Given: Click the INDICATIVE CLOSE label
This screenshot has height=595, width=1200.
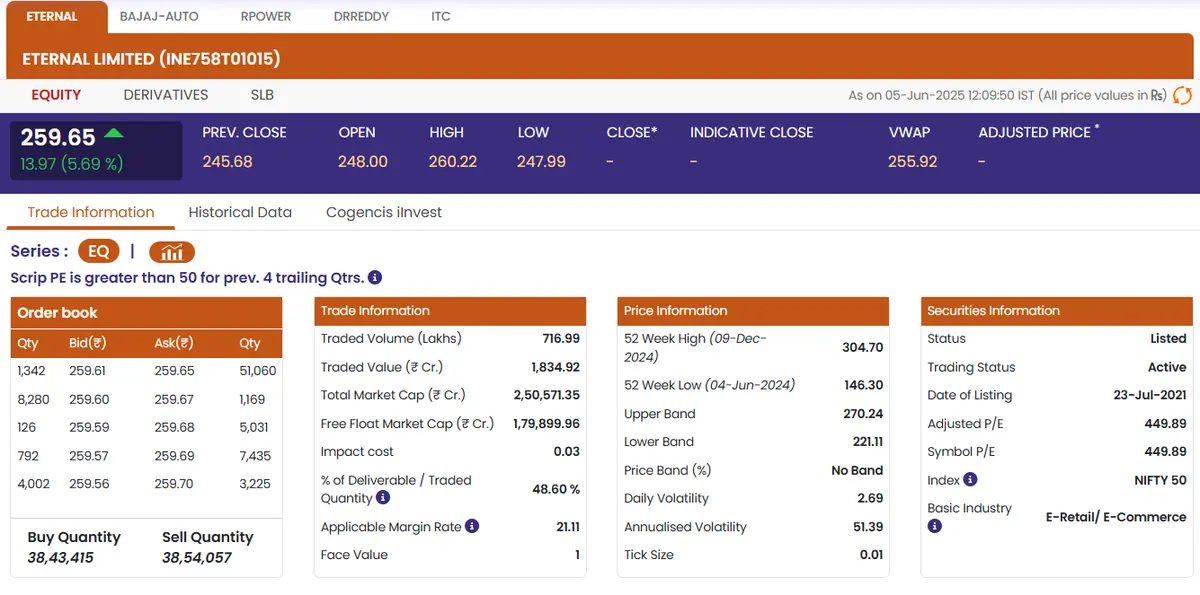Looking at the screenshot, I should click(752, 132).
